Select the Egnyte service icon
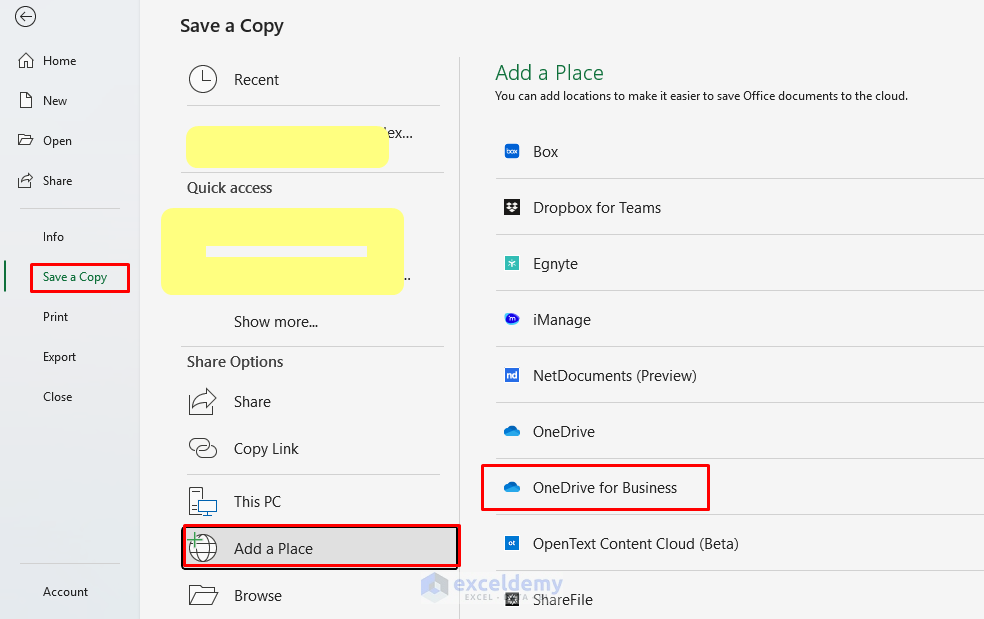 (x=512, y=263)
